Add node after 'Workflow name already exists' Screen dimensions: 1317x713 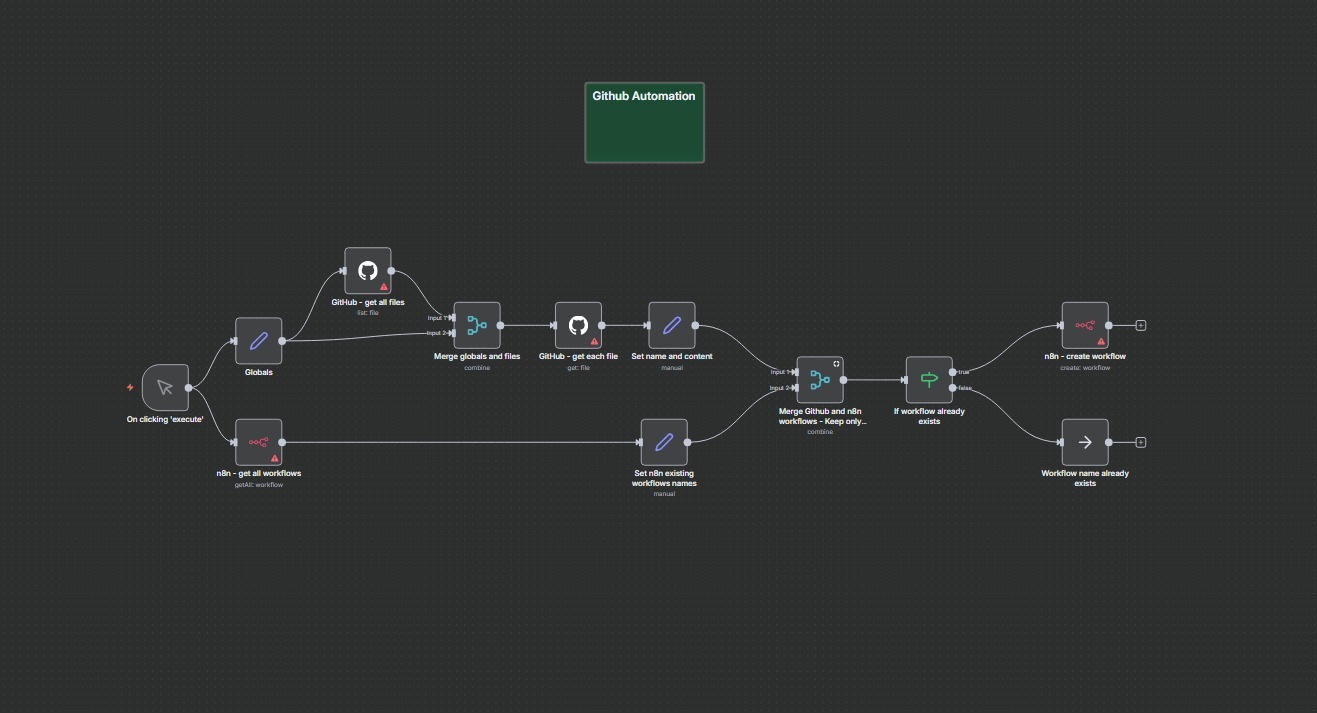click(x=1141, y=442)
